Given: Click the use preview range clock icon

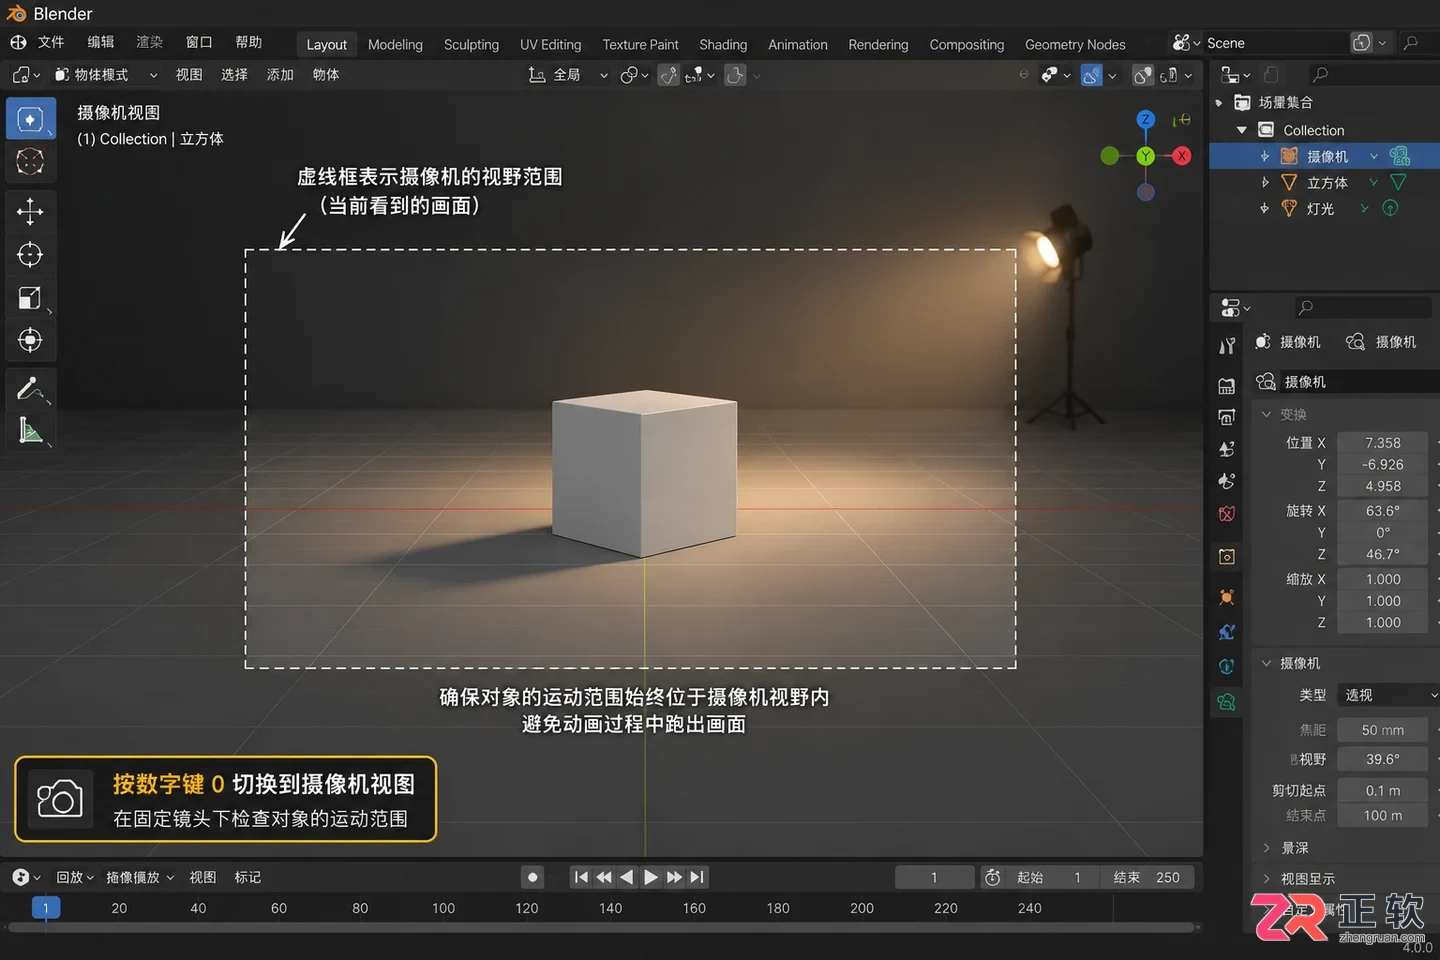Looking at the screenshot, I should click(993, 877).
